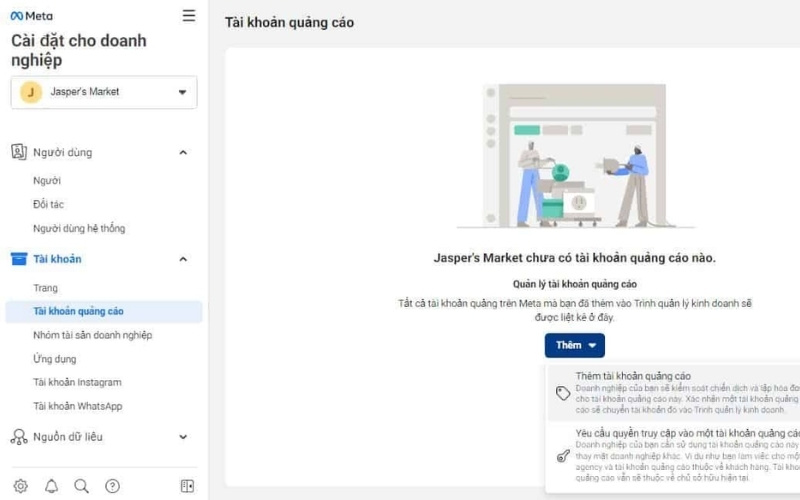Select Đối tác in the sidebar
This screenshot has height=500, width=800.
click(x=48, y=204)
